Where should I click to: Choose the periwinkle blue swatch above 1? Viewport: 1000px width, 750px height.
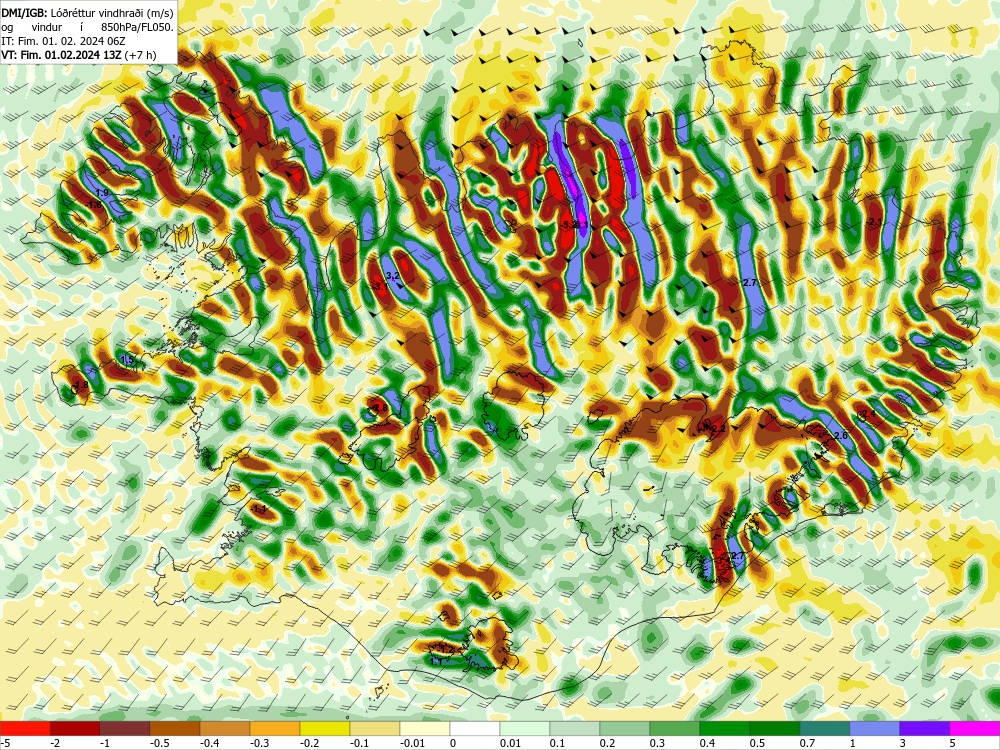pyautogui.click(x=875, y=728)
